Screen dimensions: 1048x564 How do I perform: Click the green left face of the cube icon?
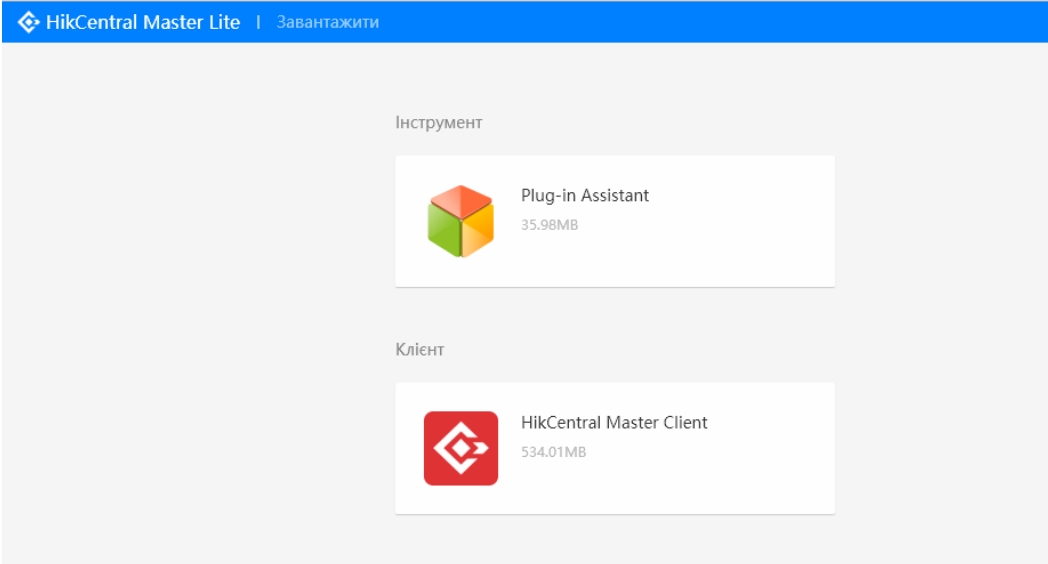click(443, 230)
